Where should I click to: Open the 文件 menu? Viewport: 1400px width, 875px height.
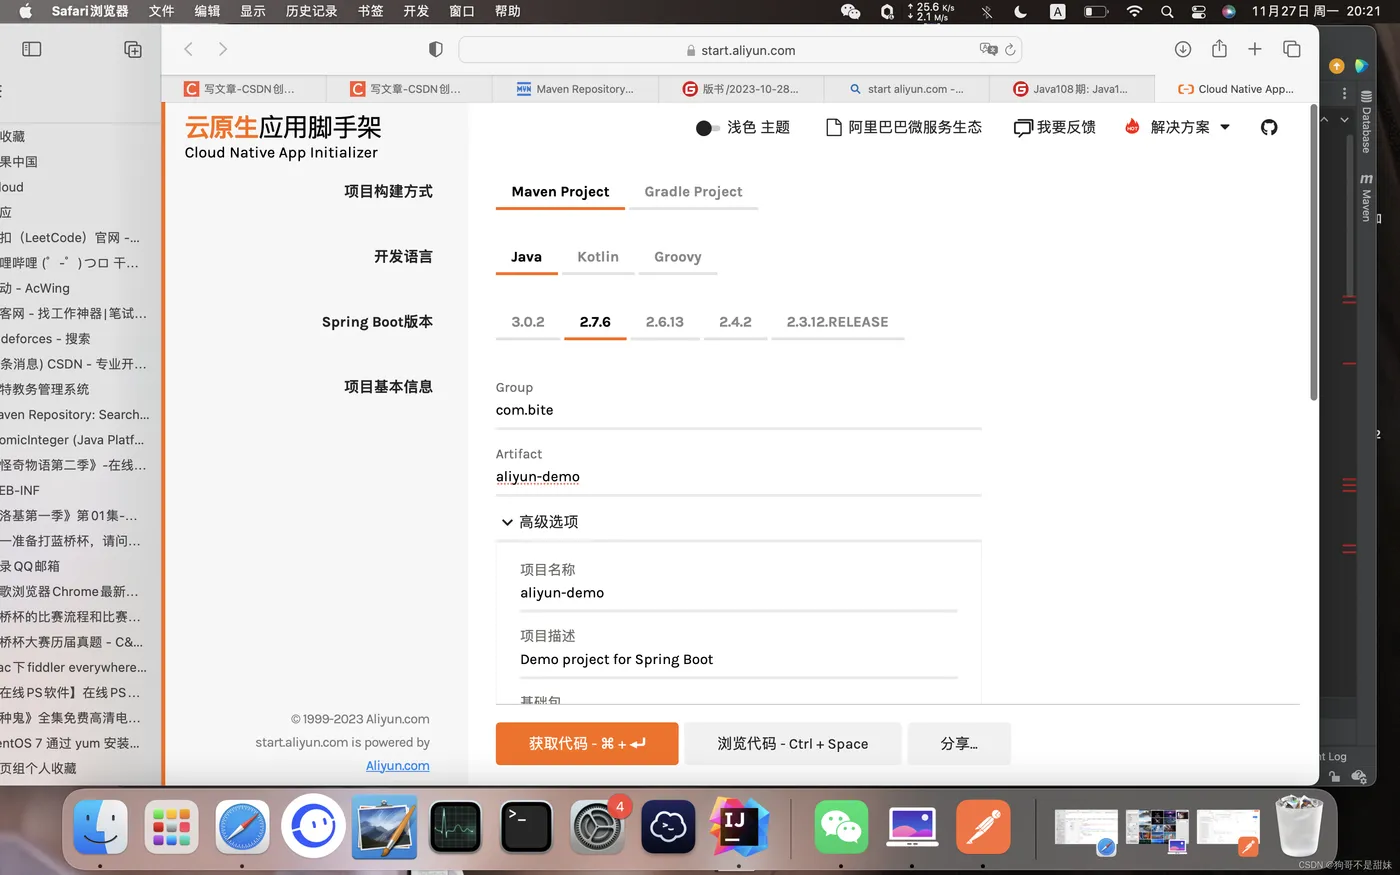pos(161,11)
